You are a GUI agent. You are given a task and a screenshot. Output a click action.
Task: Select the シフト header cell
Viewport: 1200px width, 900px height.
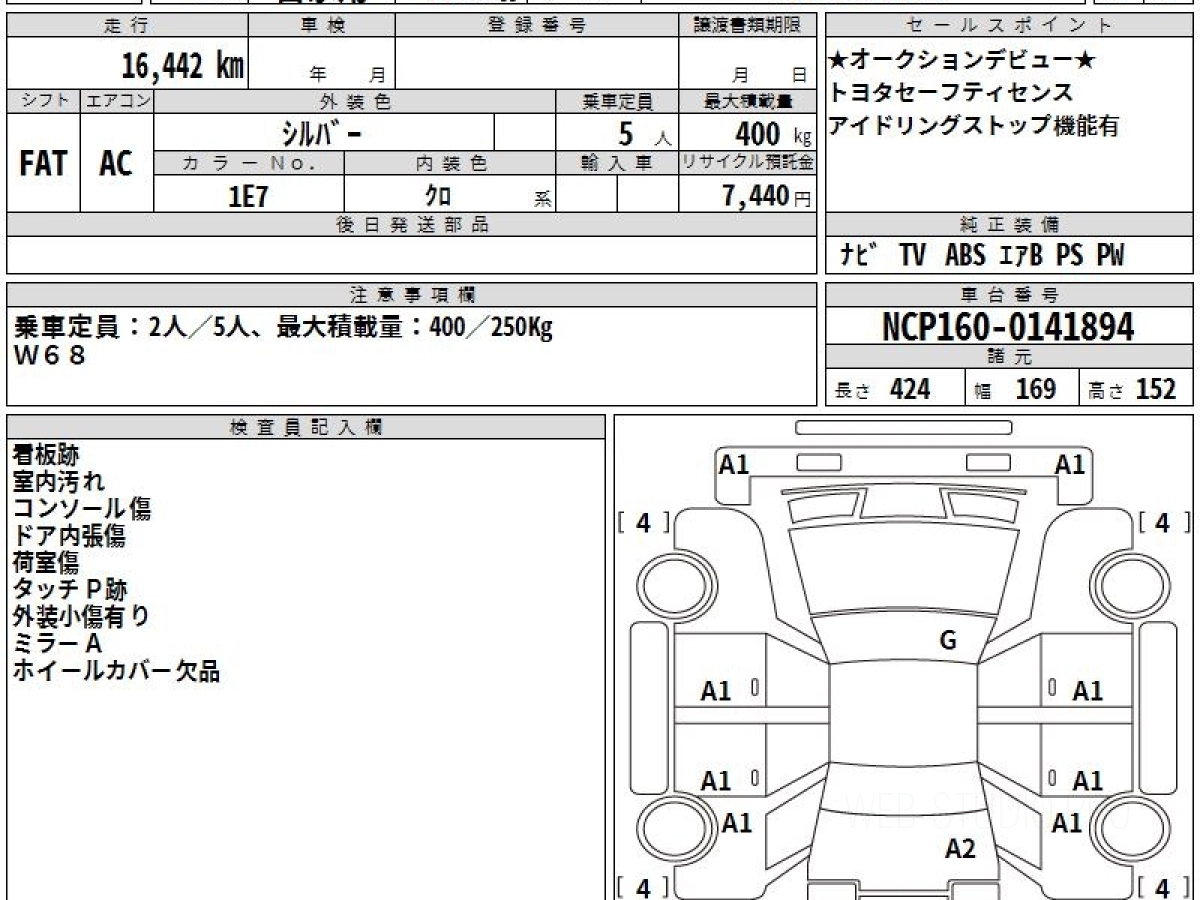click(43, 101)
